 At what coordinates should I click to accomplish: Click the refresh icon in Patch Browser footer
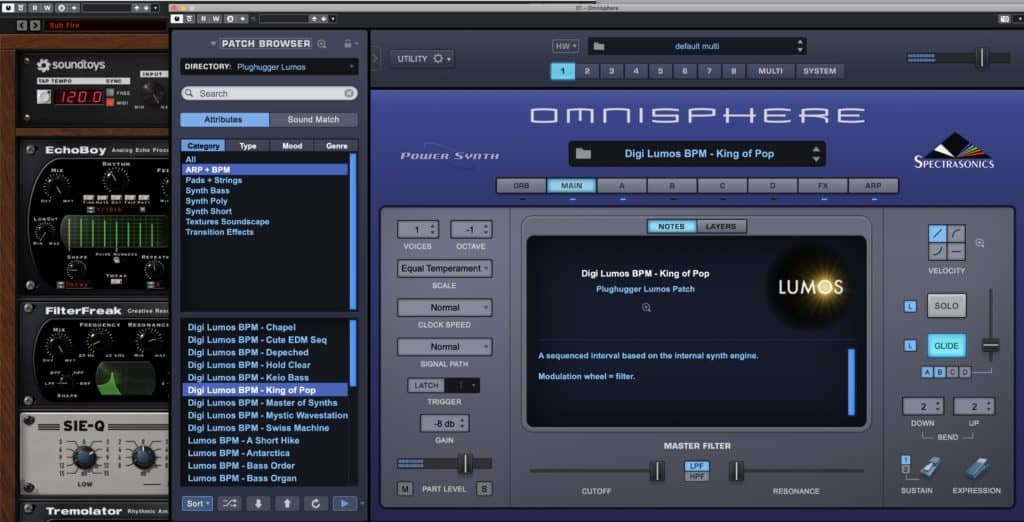click(315, 504)
